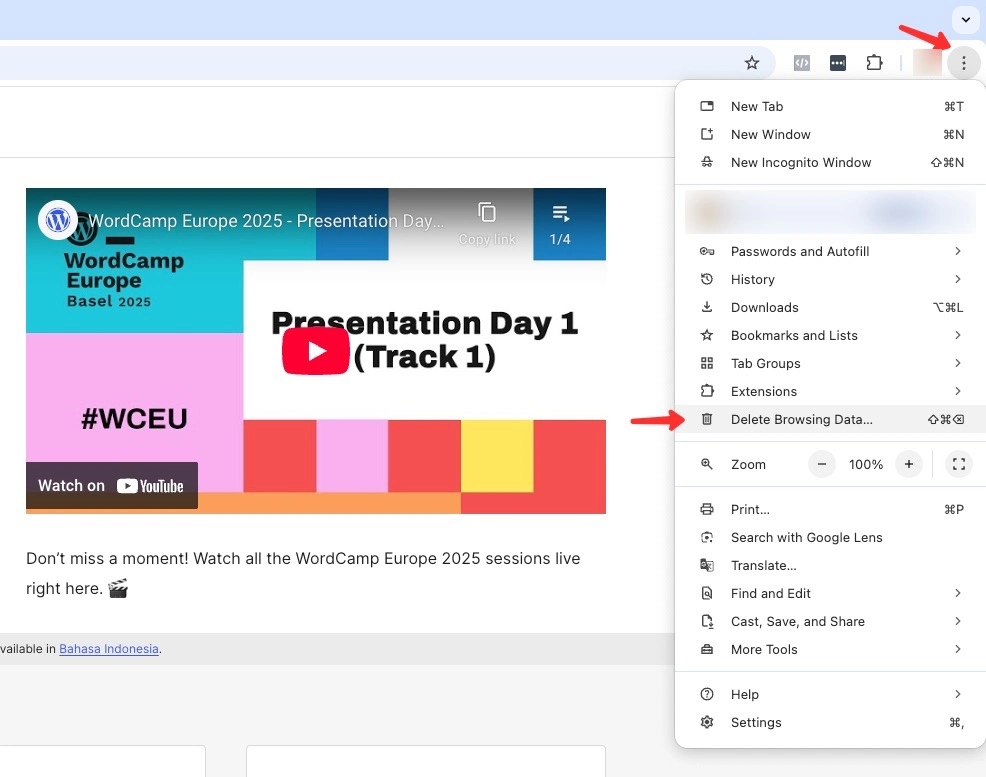The image size is (986, 777).
Task: Expand the Tab Groups chevron
Action: tap(958, 363)
